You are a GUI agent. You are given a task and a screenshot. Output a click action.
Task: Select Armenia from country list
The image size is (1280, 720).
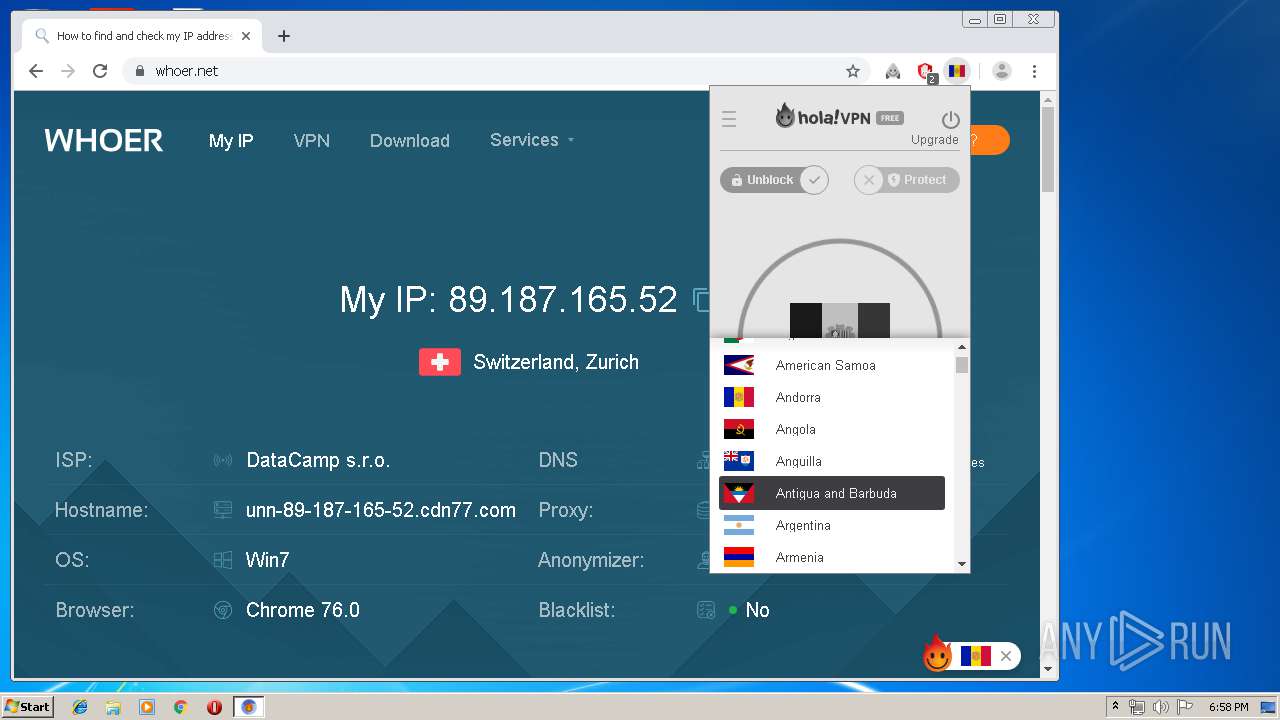(832, 557)
